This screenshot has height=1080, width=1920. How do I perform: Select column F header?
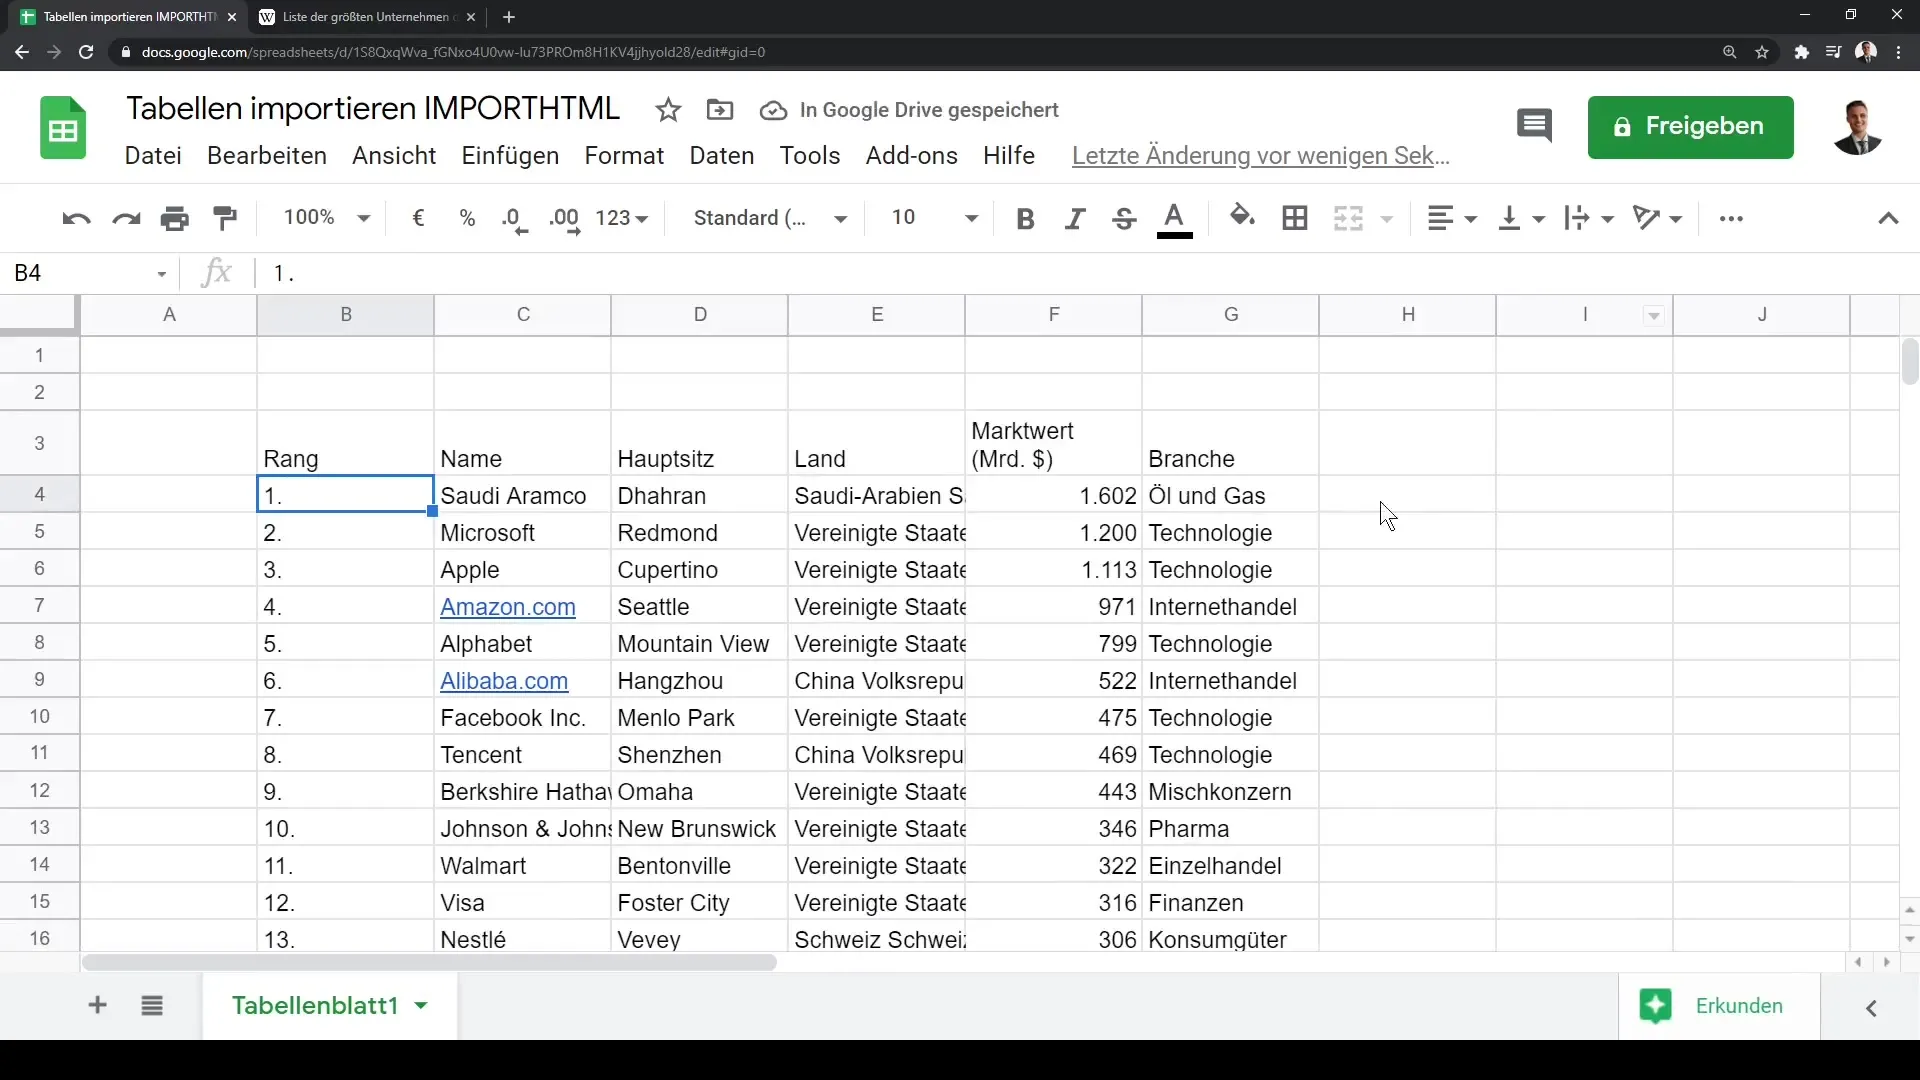pos(1053,314)
